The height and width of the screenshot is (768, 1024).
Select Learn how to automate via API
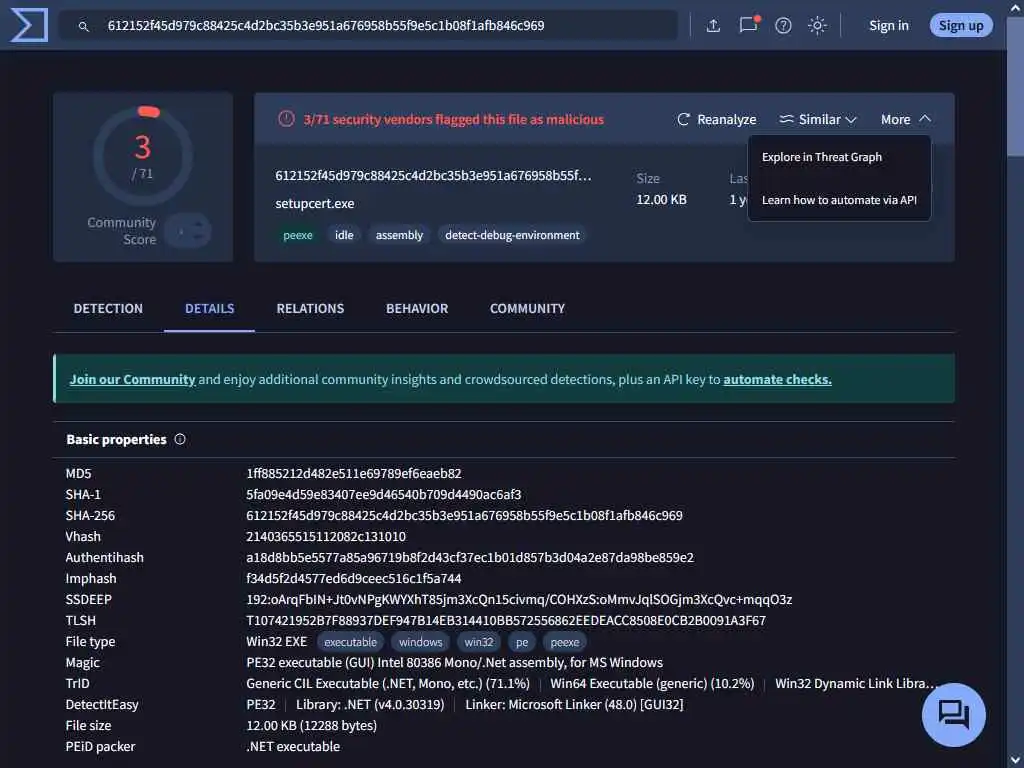tap(839, 200)
